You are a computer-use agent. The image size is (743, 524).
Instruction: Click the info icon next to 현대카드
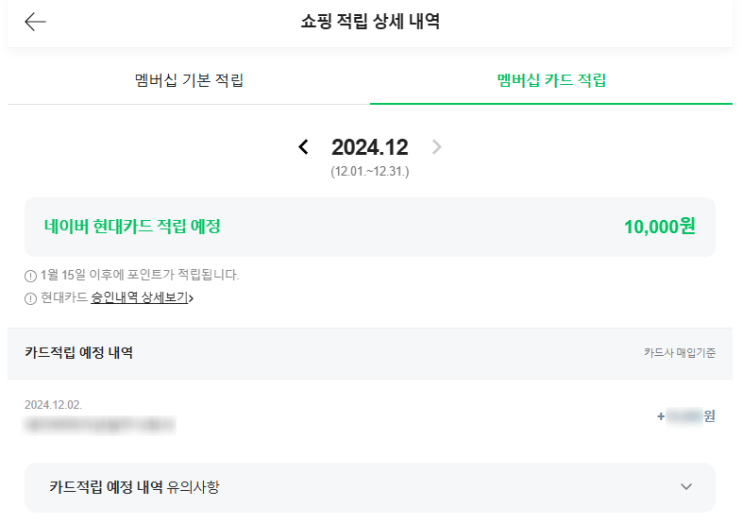pyautogui.click(x=30, y=298)
